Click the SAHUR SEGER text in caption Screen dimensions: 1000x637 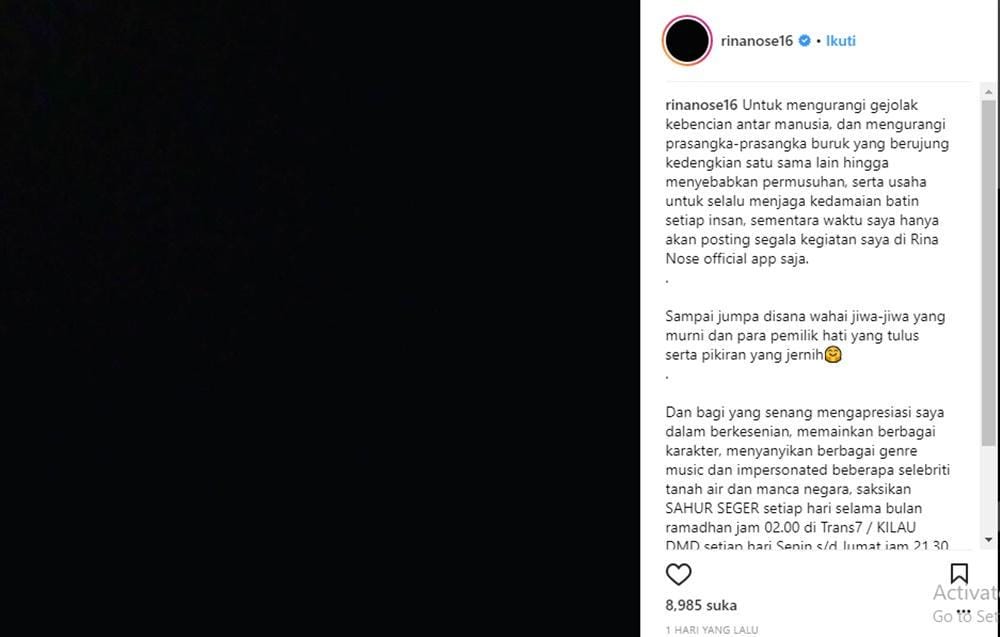click(712, 509)
